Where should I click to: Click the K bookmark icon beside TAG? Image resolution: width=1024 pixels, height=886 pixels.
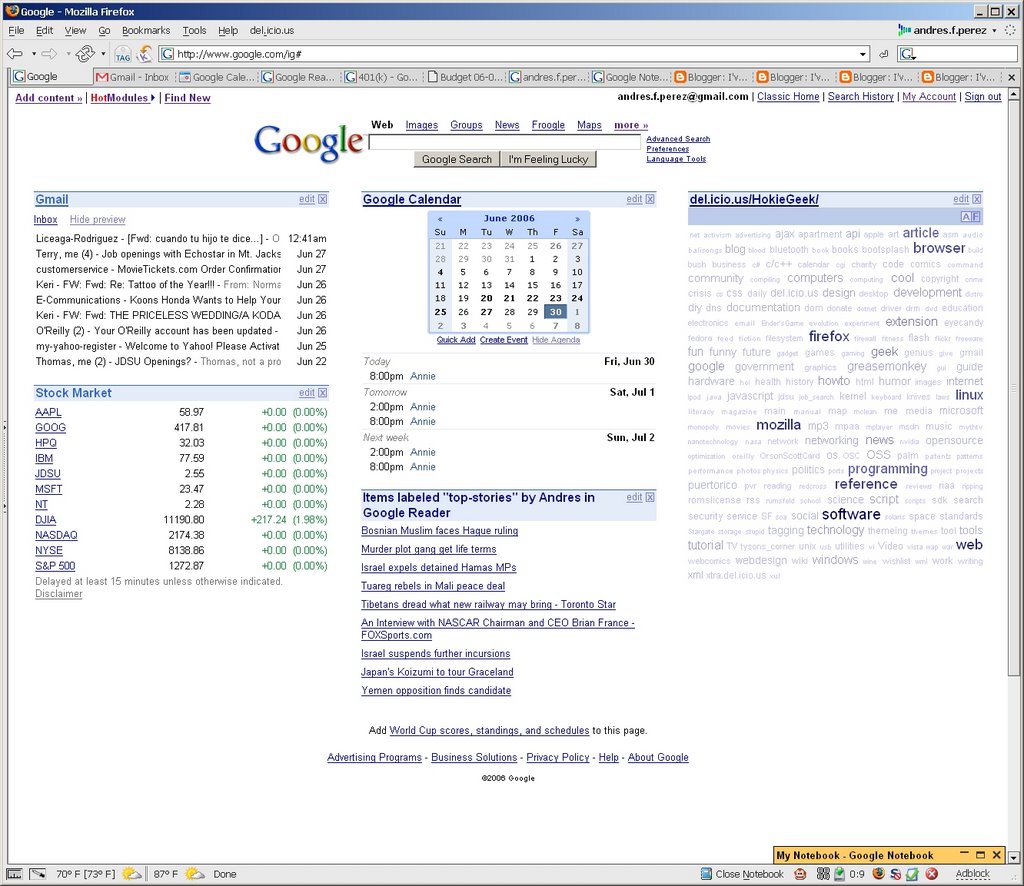(144, 54)
